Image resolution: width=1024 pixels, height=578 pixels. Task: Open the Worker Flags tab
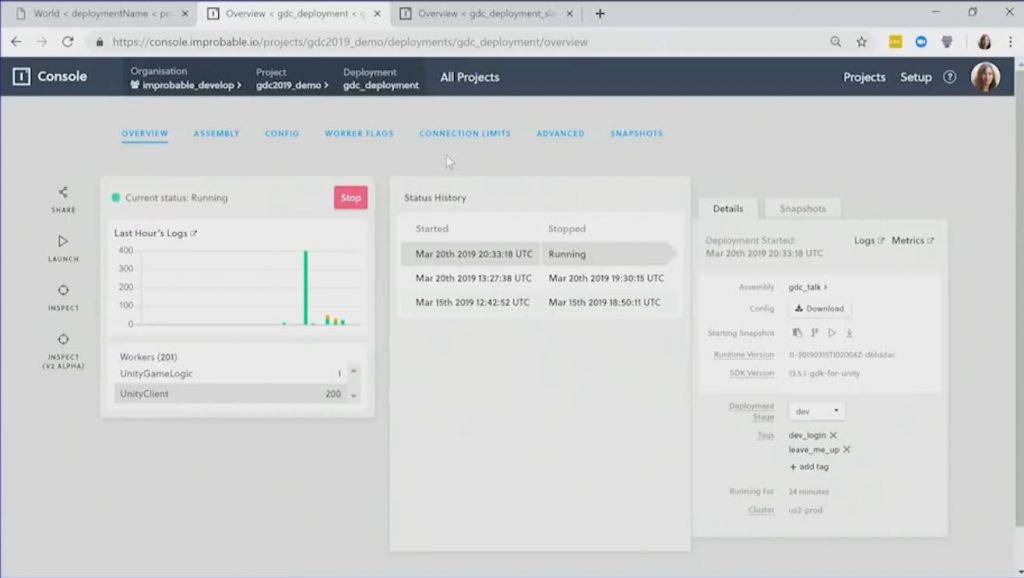[x=359, y=133]
